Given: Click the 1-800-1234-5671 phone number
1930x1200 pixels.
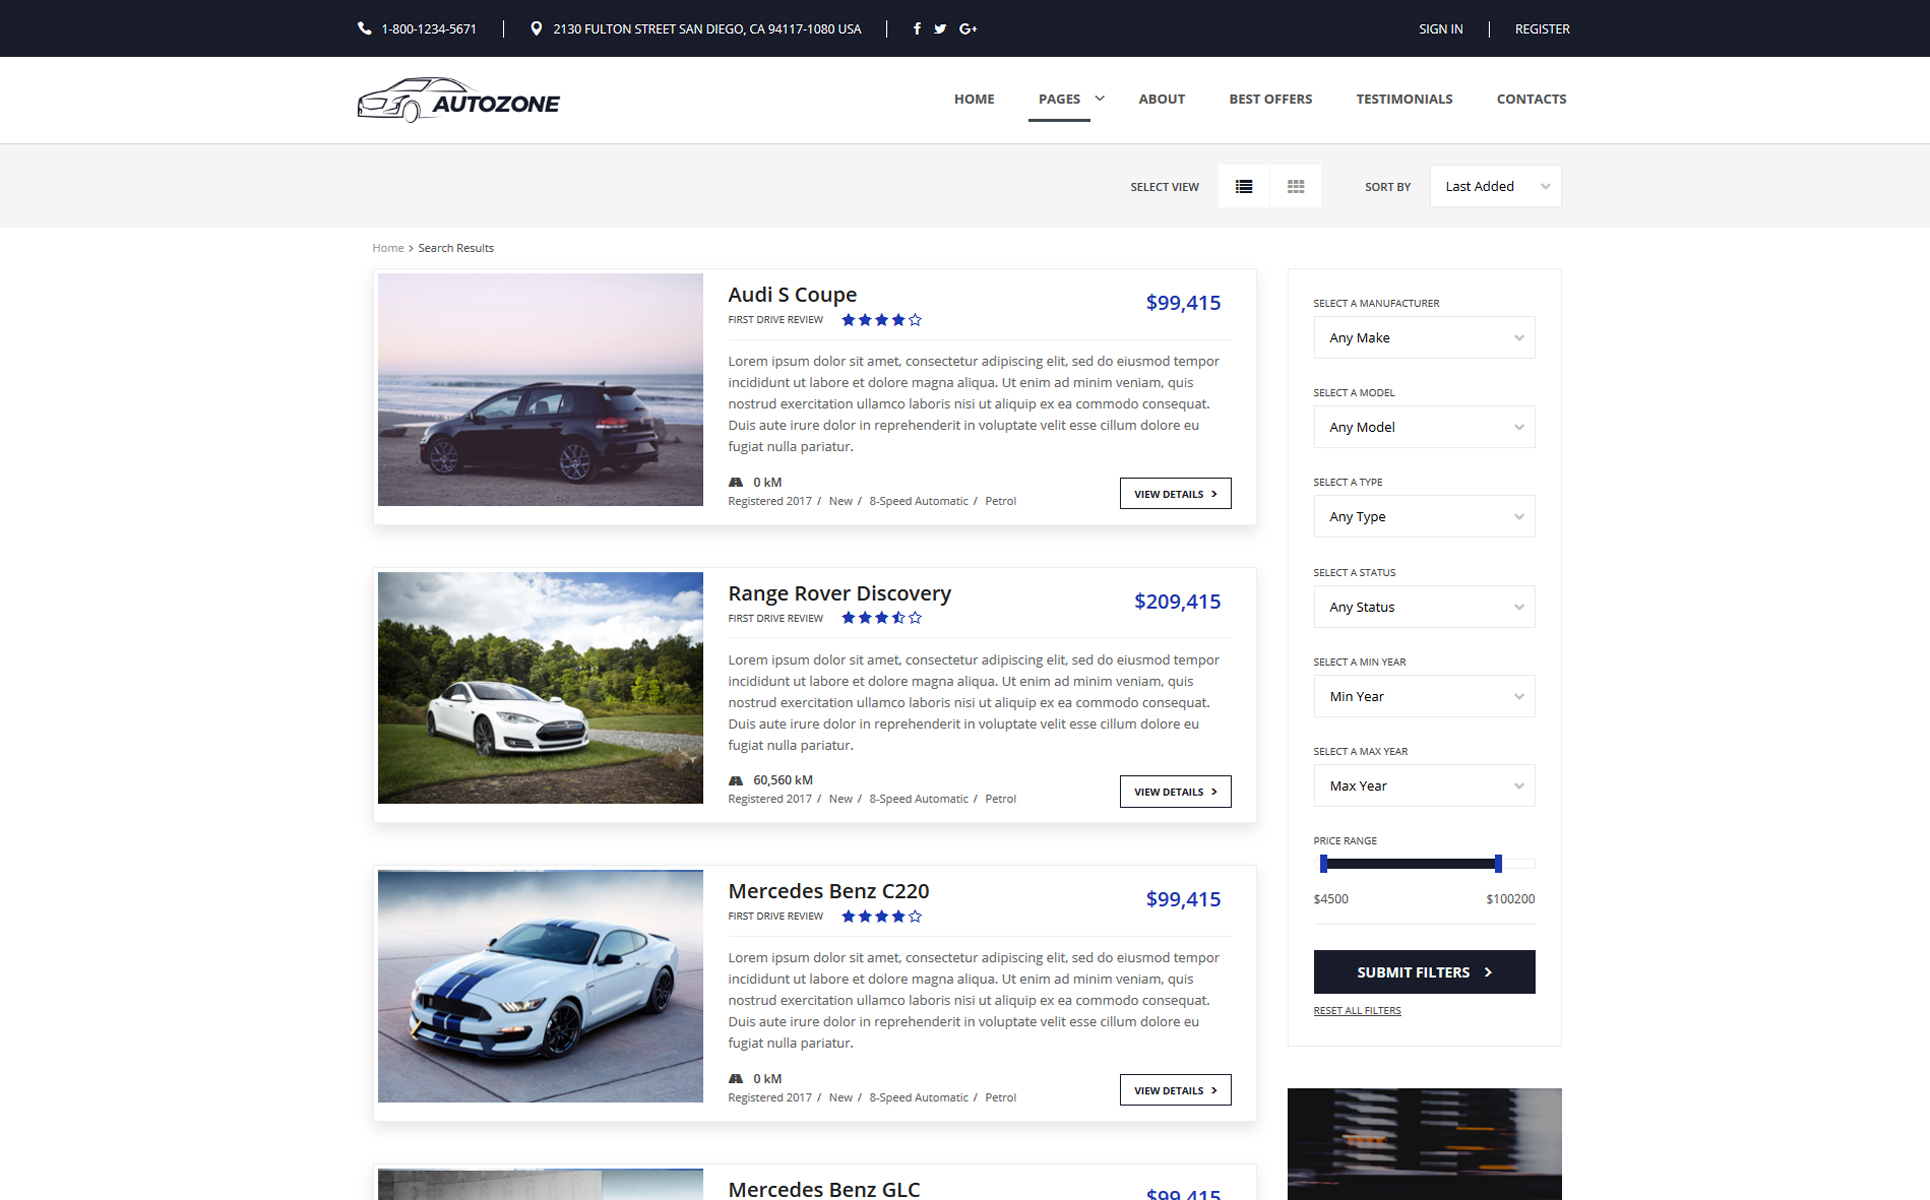Looking at the screenshot, I should [x=428, y=29].
